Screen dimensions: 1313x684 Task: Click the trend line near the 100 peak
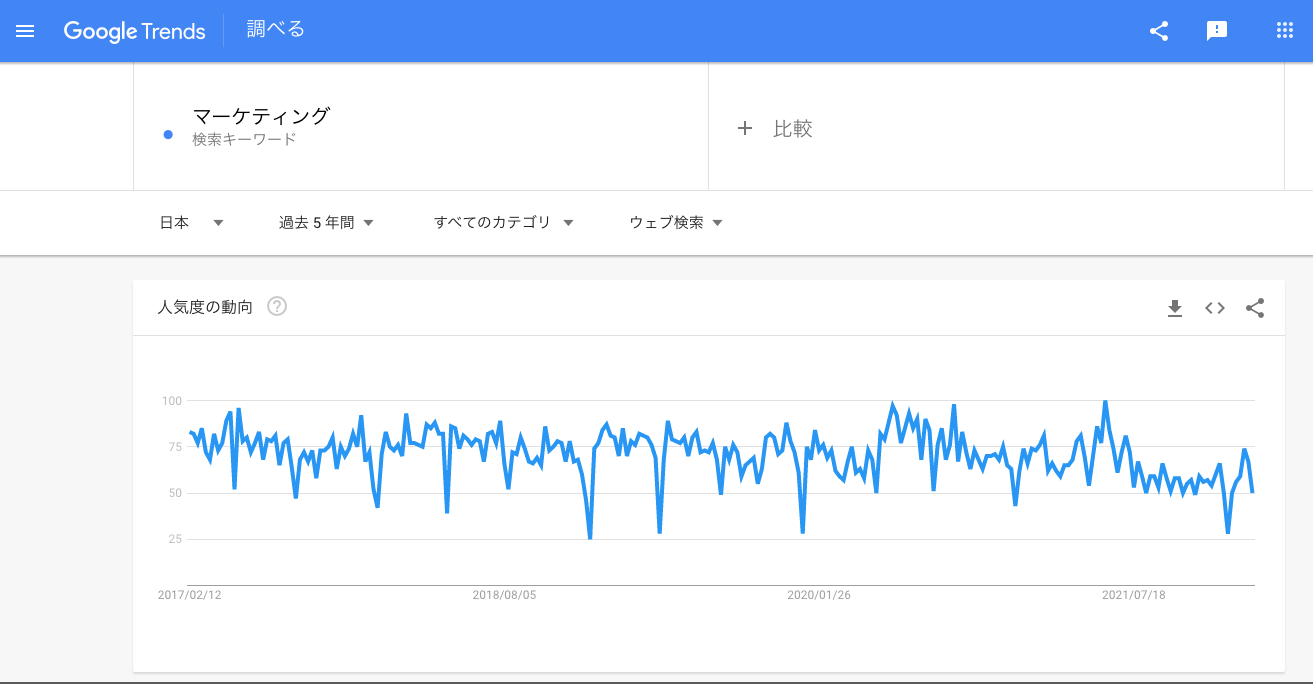pyautogui.click(x=1103, y=402)
